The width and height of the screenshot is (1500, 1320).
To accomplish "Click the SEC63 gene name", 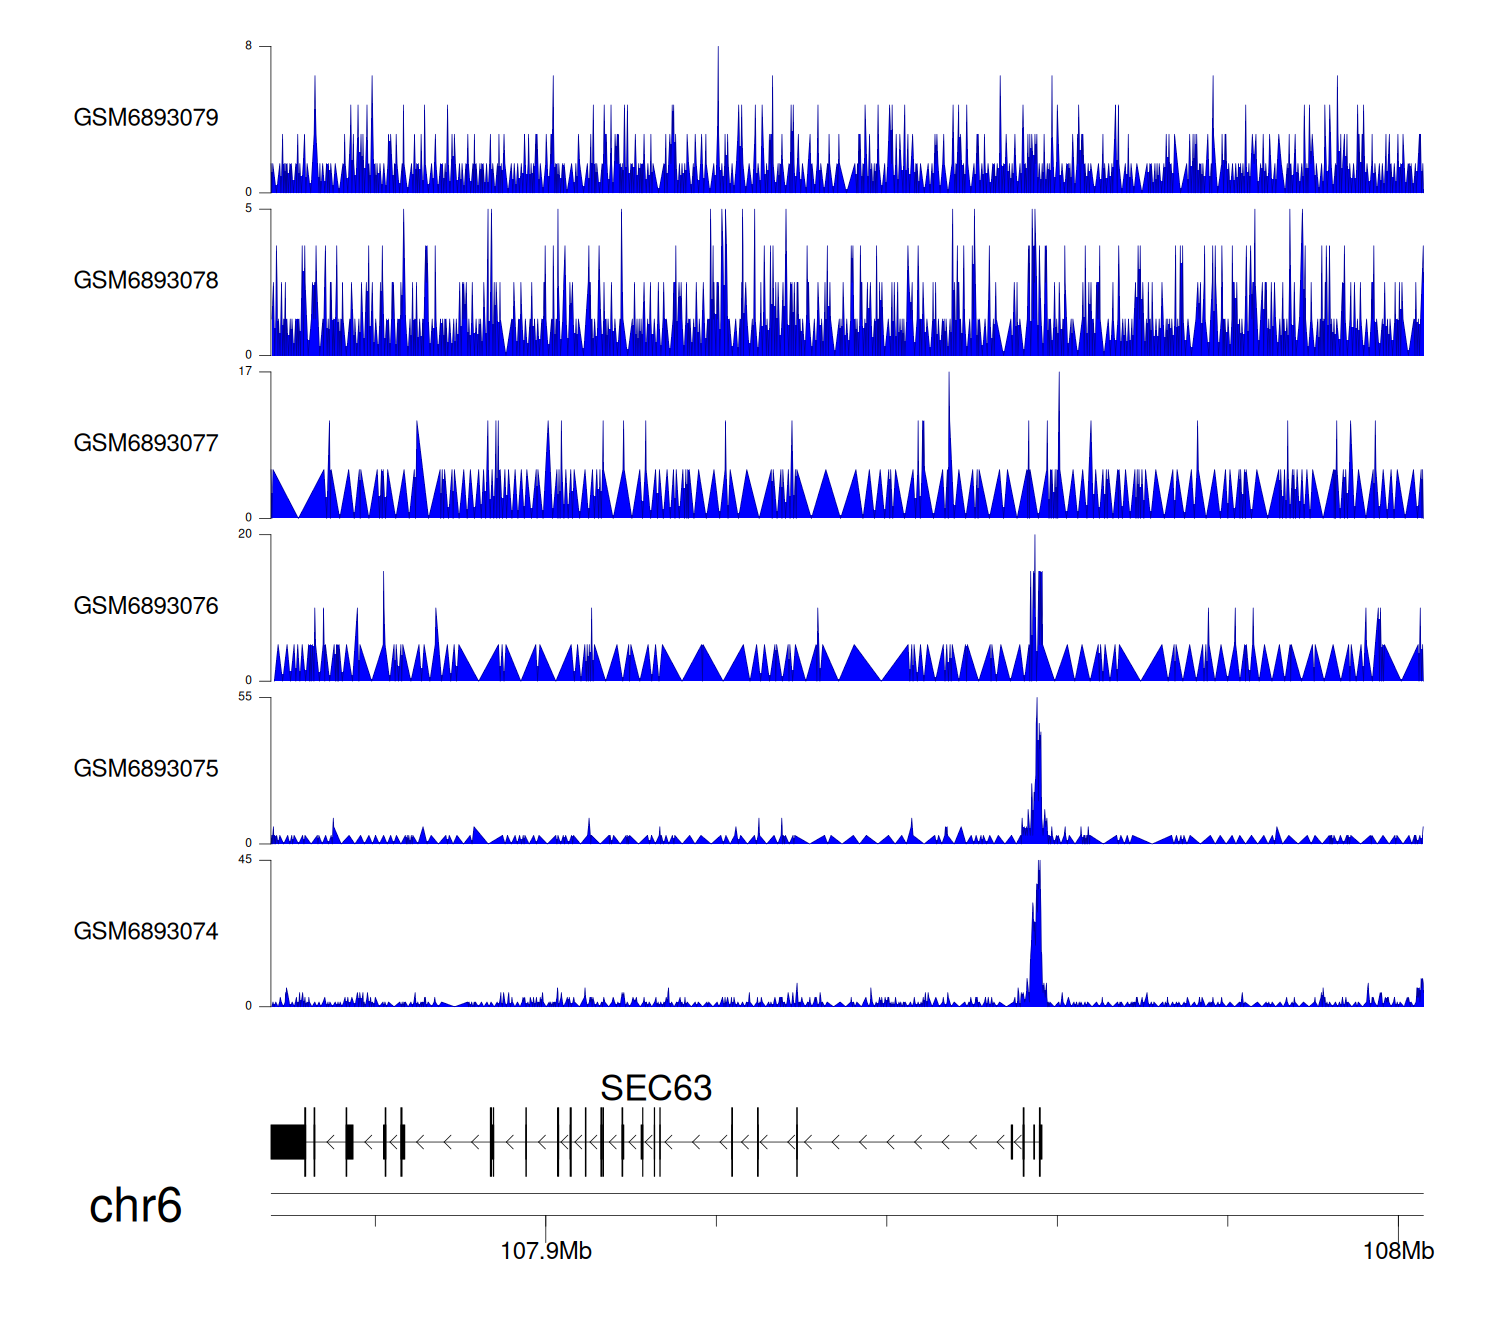I will point(656,1088).
